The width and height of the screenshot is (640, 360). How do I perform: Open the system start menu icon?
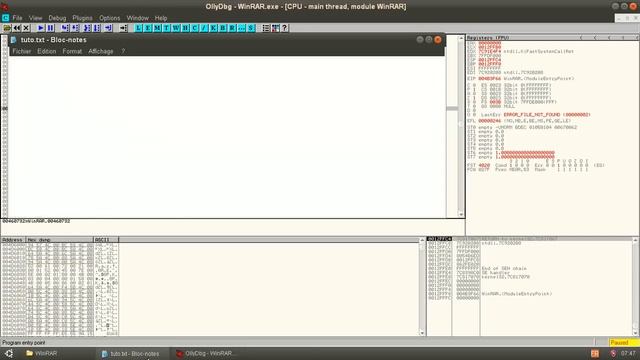9,353
